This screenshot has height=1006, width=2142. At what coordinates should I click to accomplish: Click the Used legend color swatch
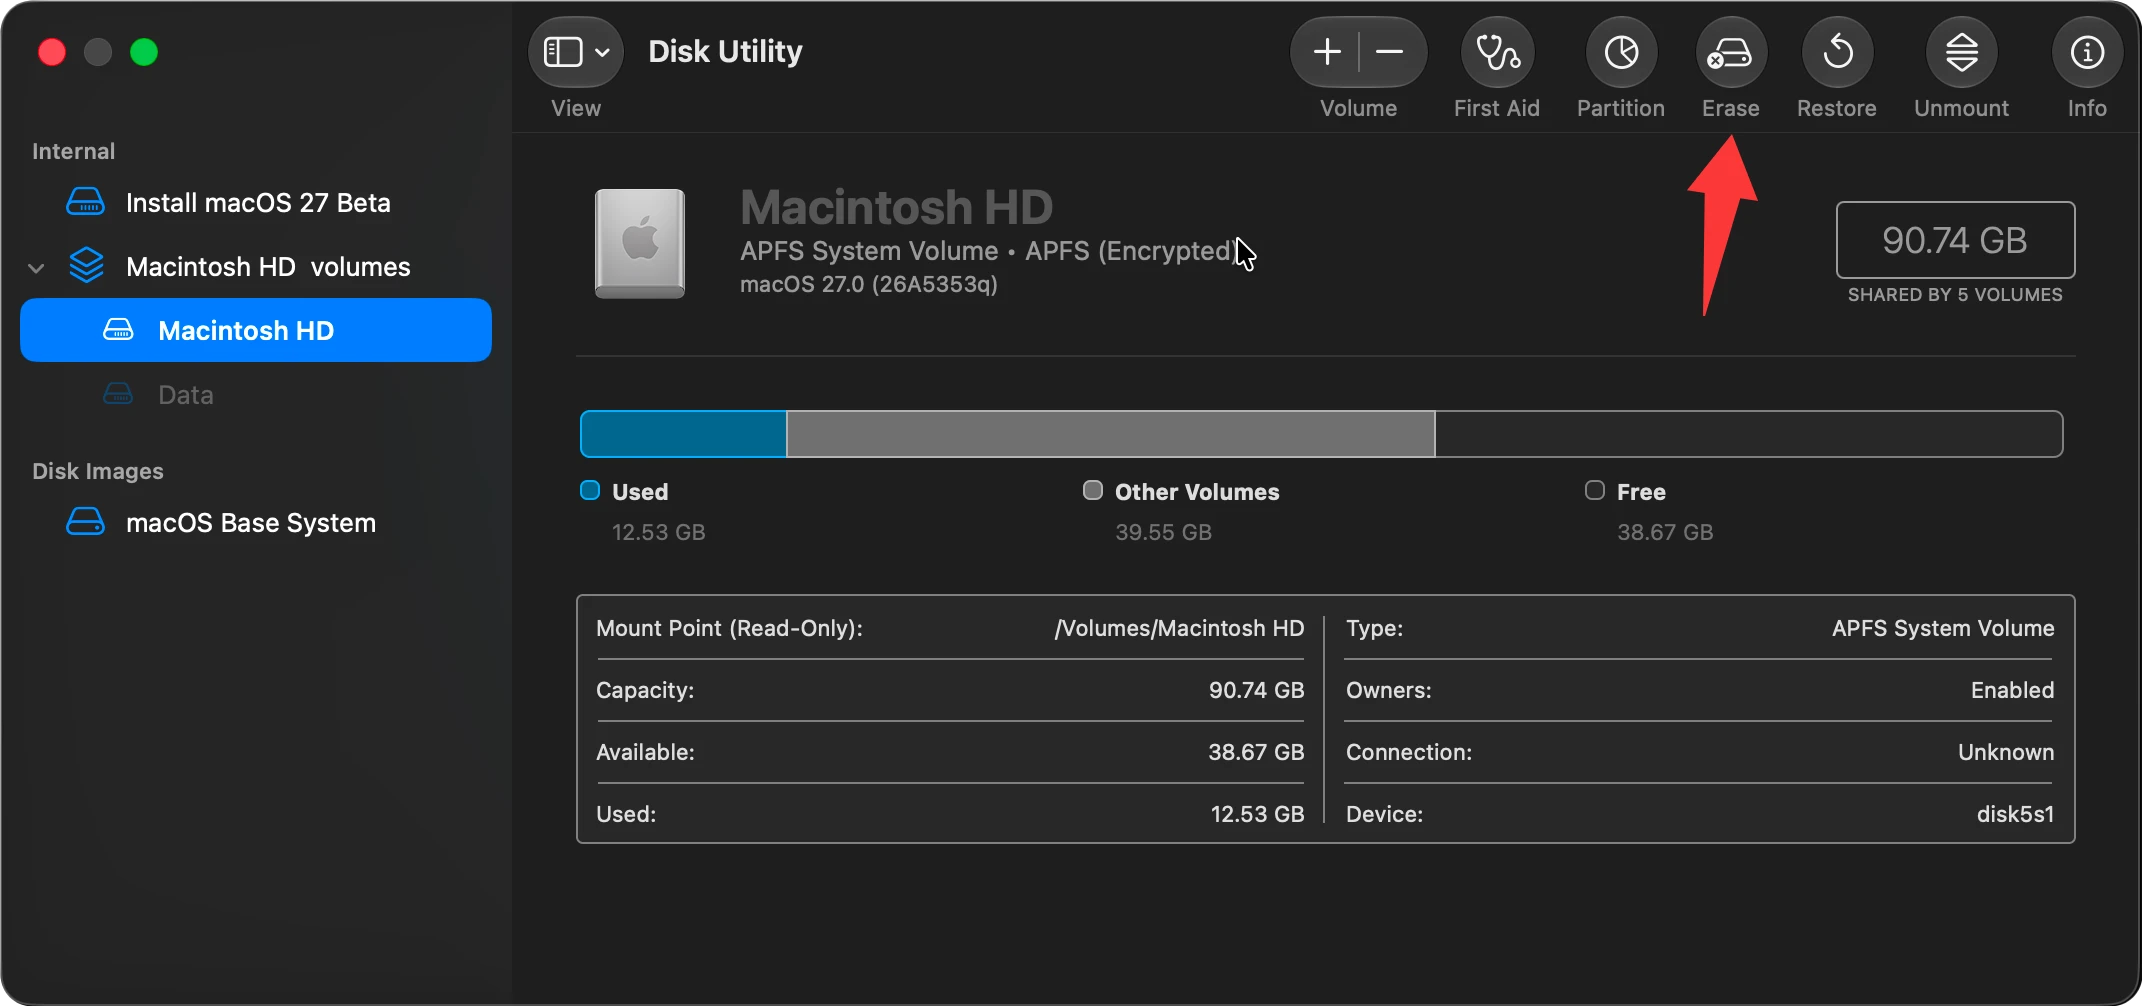point(590,490)
